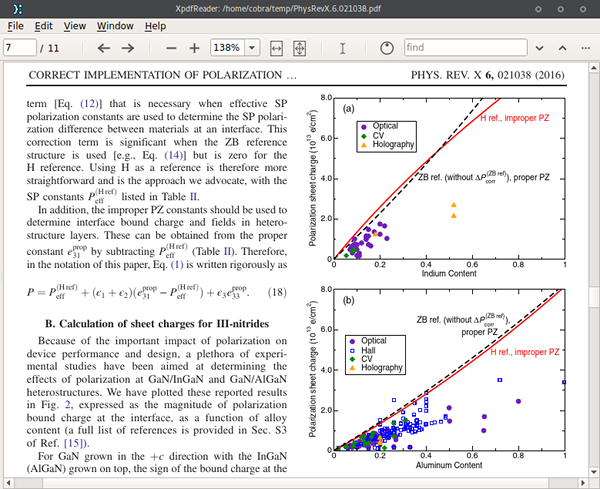Click the vertical scrollbar up arrow
Viewport: 600px width, 489px height.
(593, 68)
